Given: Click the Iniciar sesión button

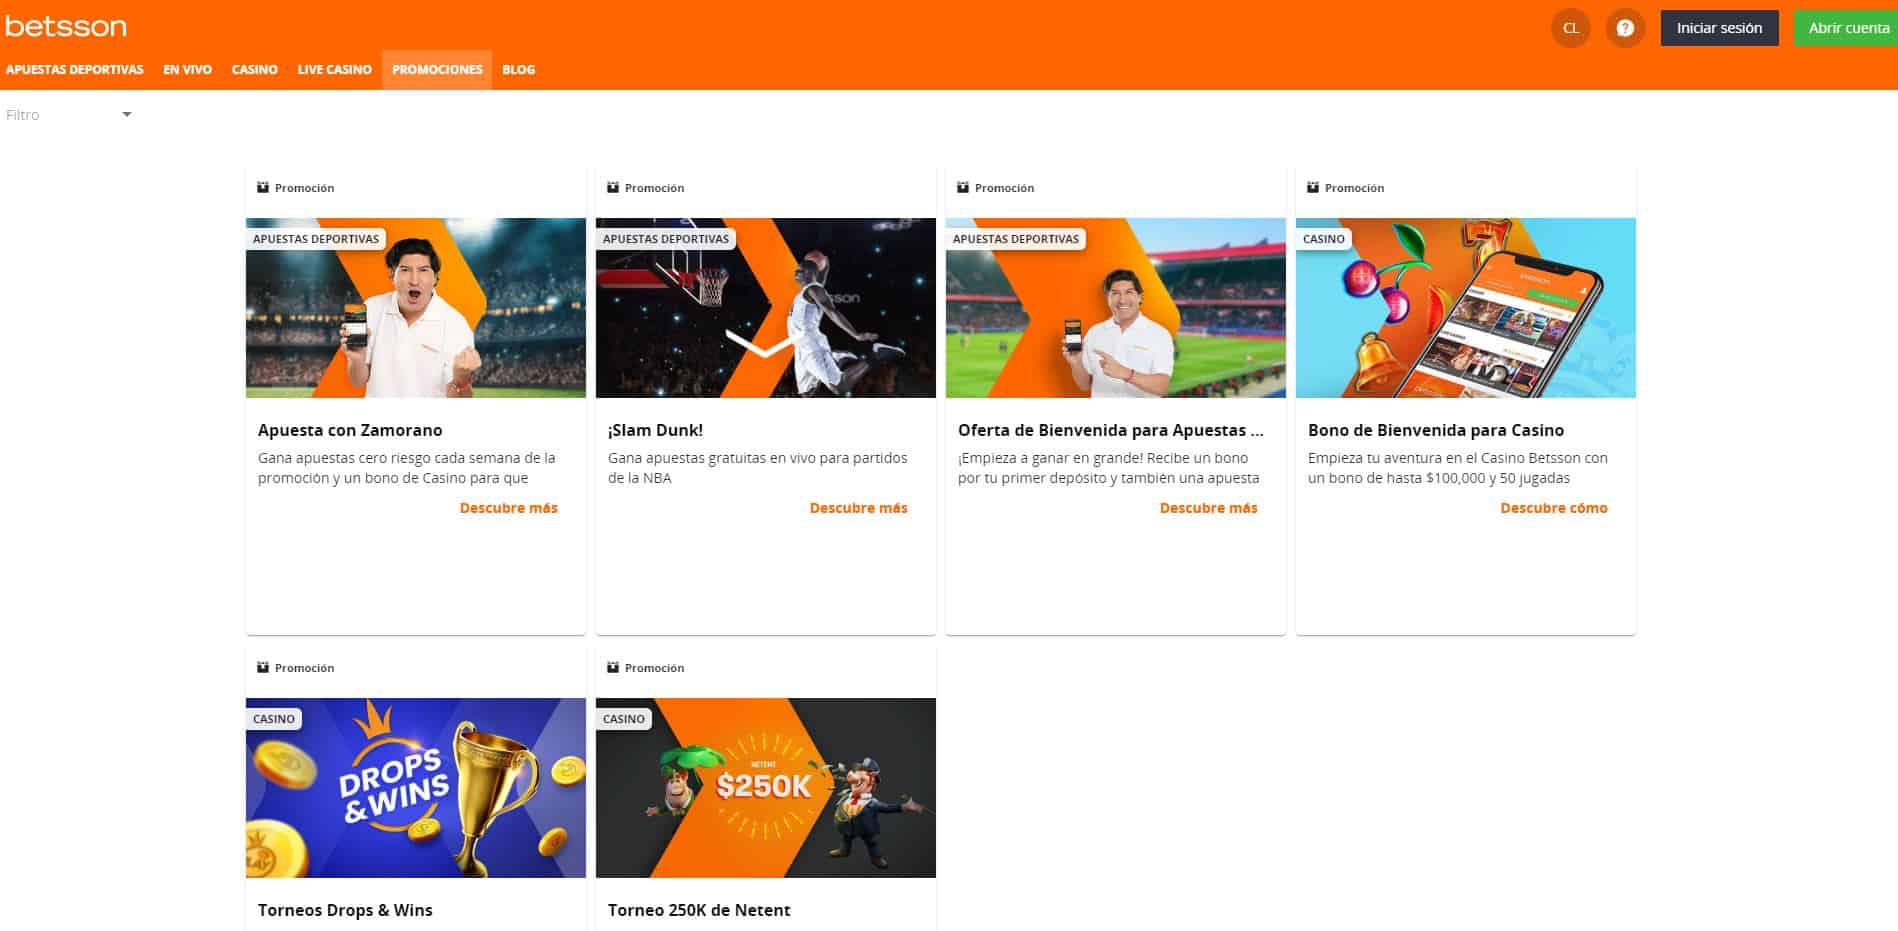Looking at the screenshot, I should tap(1720, 28).
